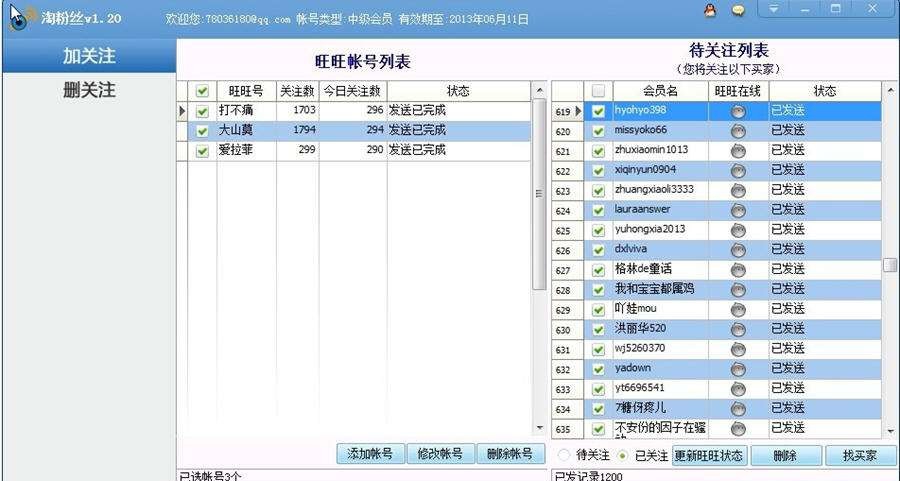Click online status icon for 吖娃mou
The image size is (900, 481).
coord(738,310)
